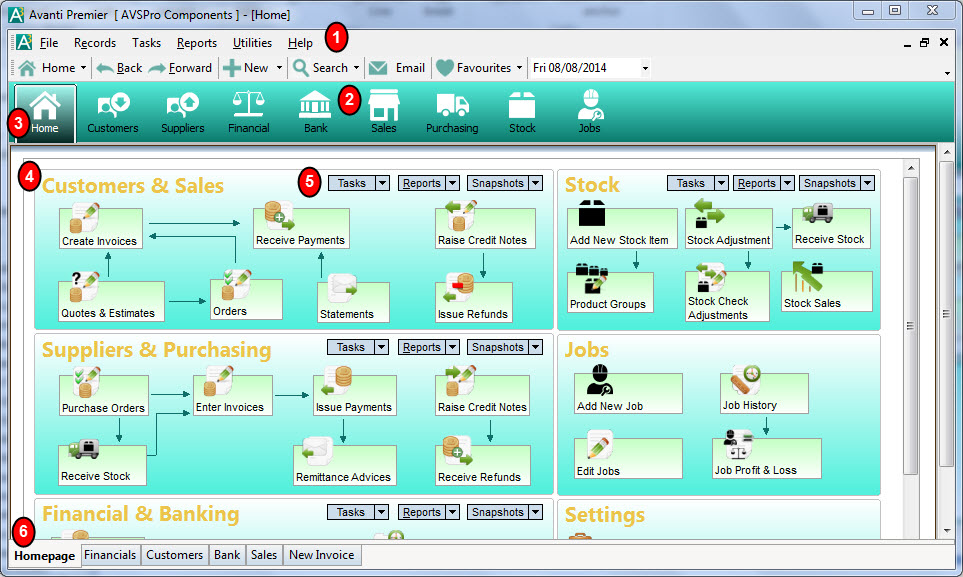Screen dimensions: 963x577
Task: Open the Stock box icon in ribbon
Action: point(522,112)
